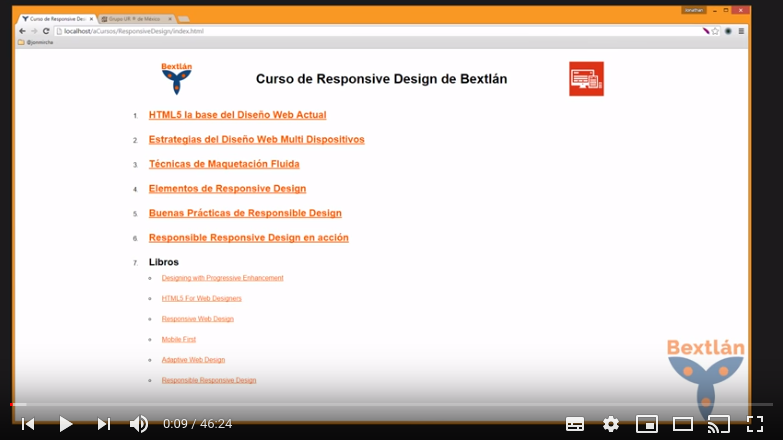Switch to theater mode
The height and width of the screenshot is (440, 783).
(x=683, y=424)
